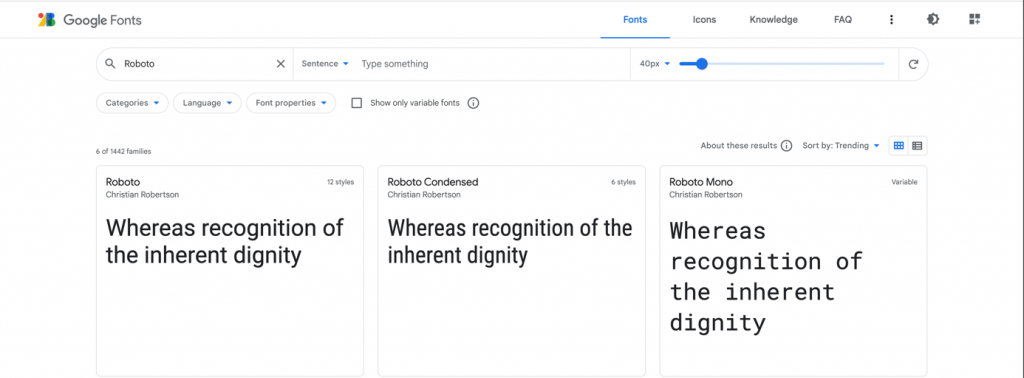Show variable fonts info icon

[473, 103]
